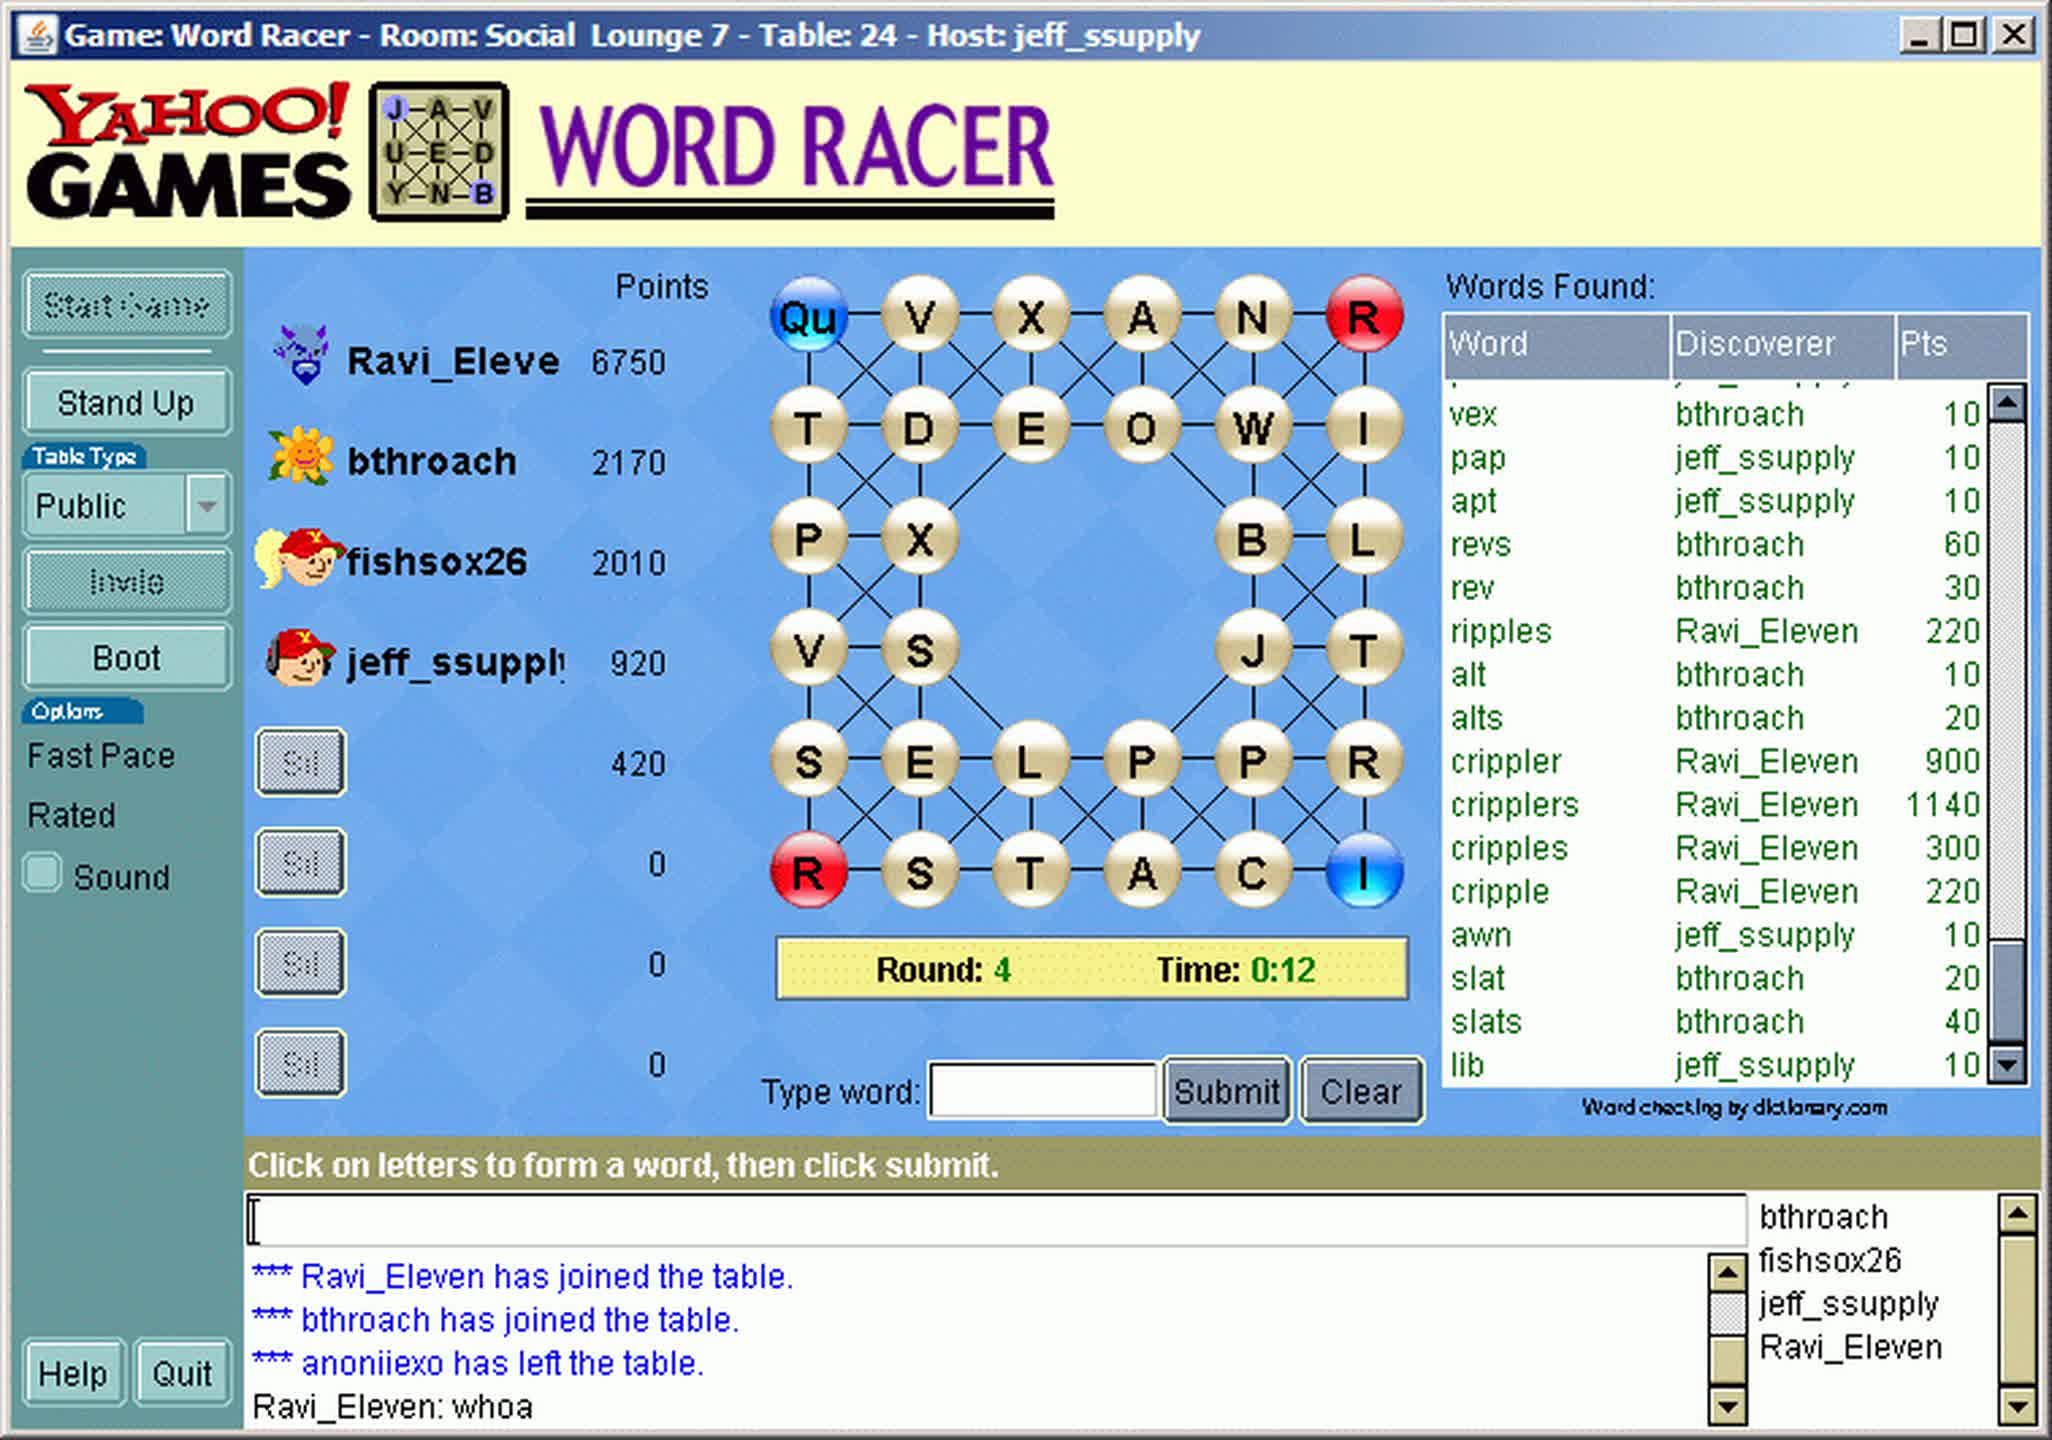The width and height of the screenshot is (2052, 1440).
Task: Click the Boot button
Action: (127, 658)
